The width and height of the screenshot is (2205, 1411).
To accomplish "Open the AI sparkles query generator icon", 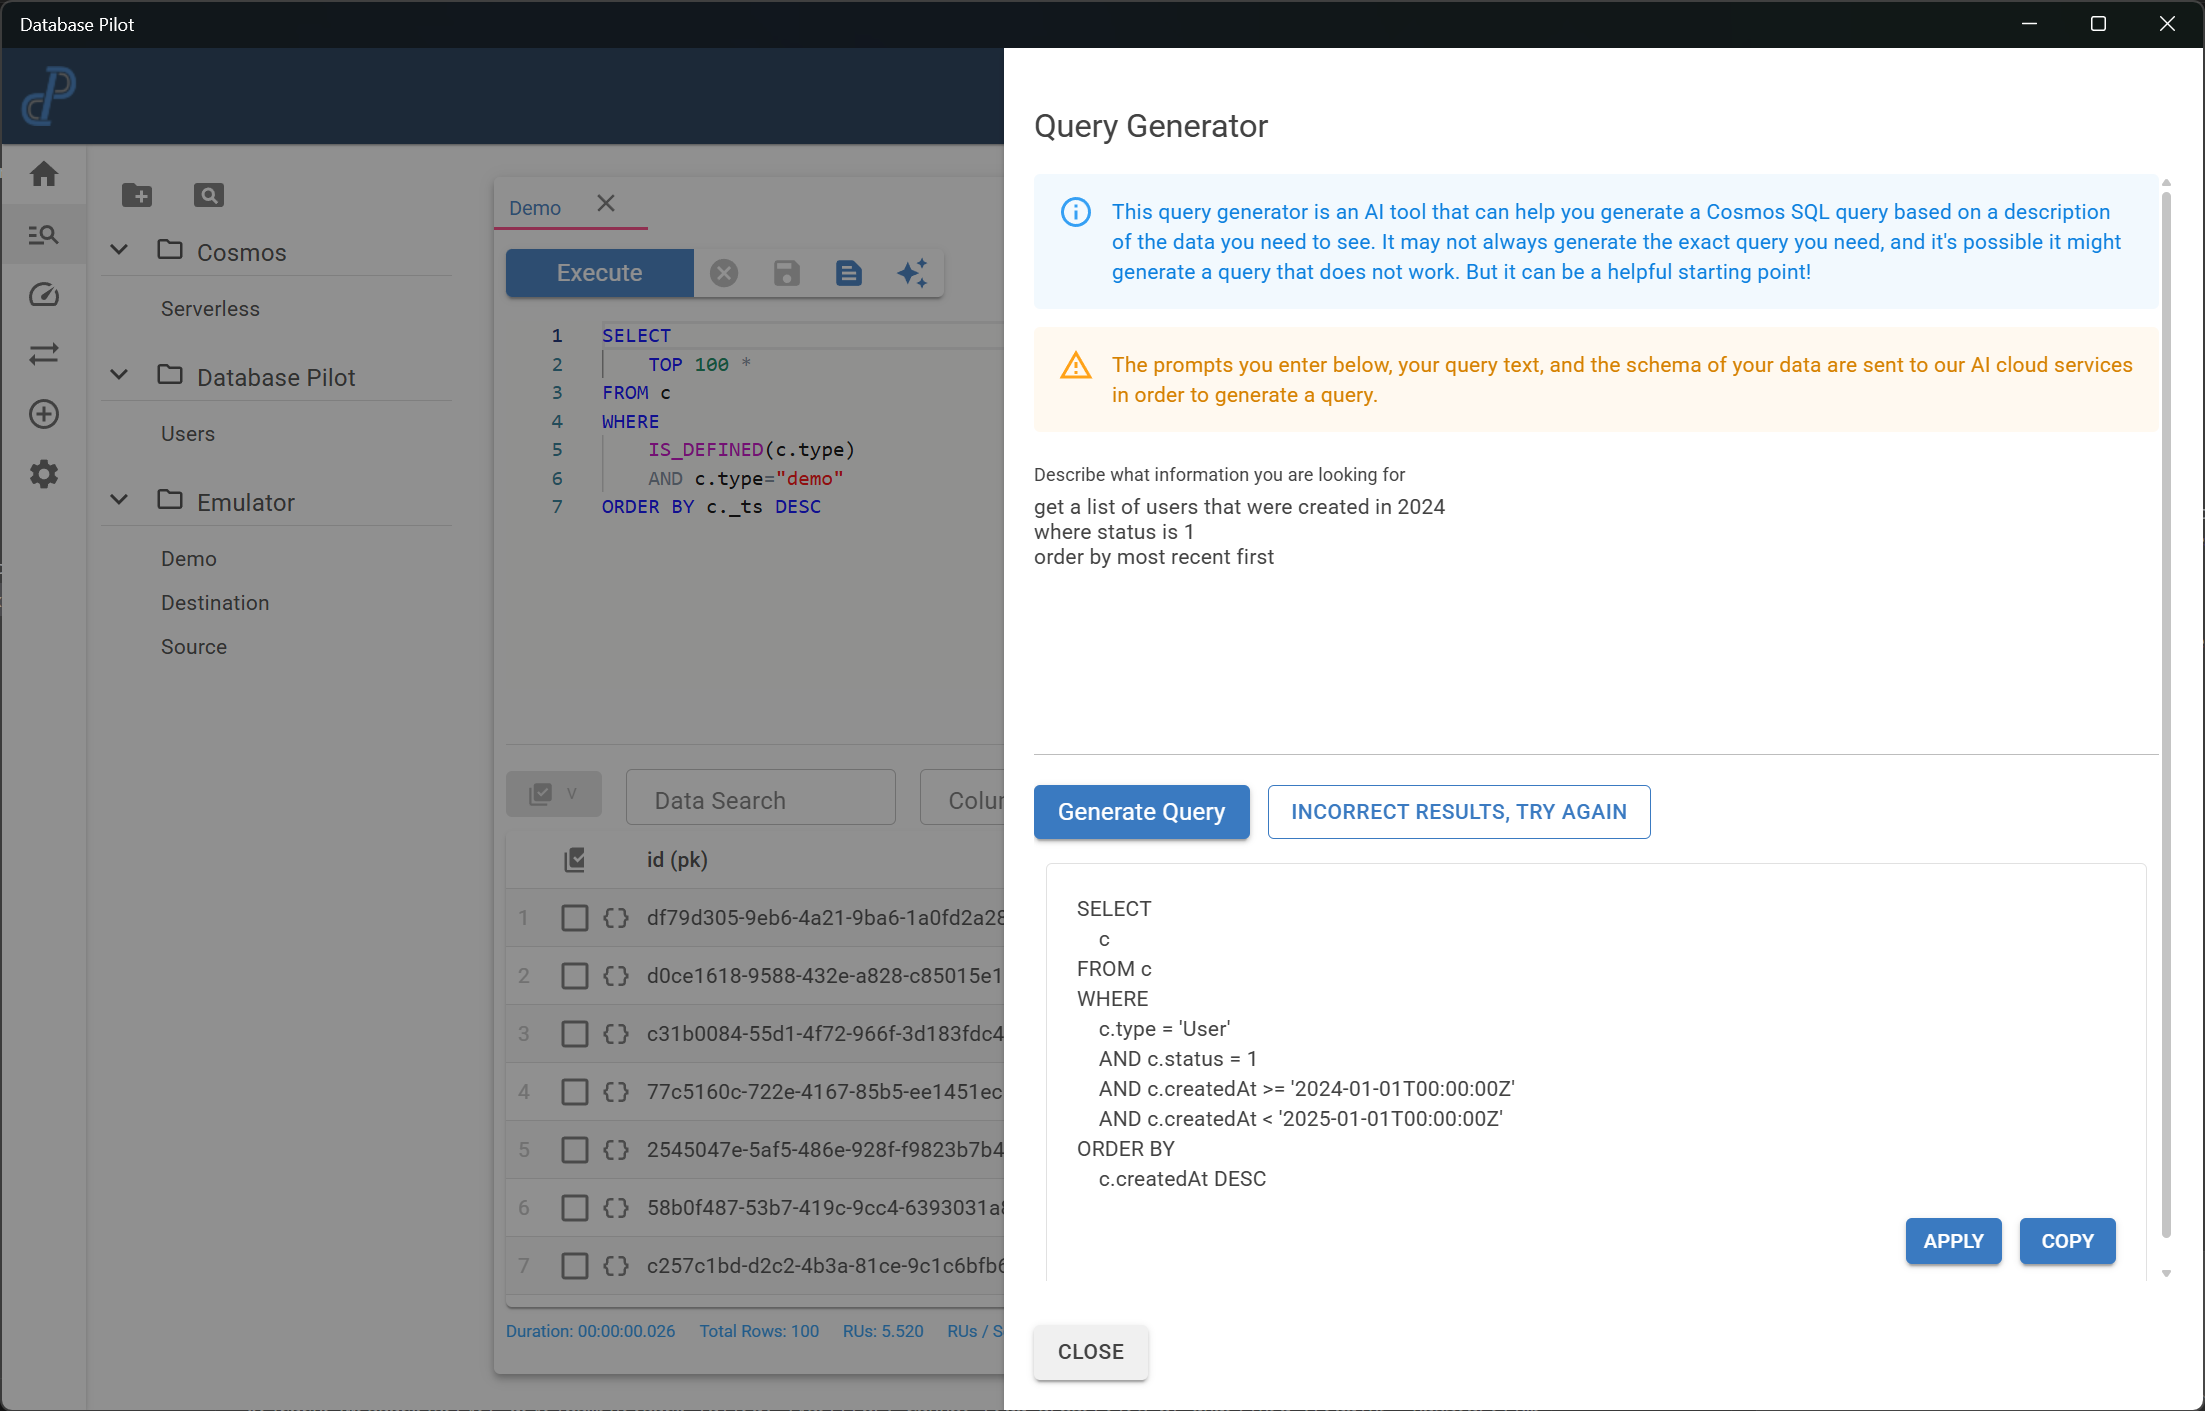I will point(911,272).
